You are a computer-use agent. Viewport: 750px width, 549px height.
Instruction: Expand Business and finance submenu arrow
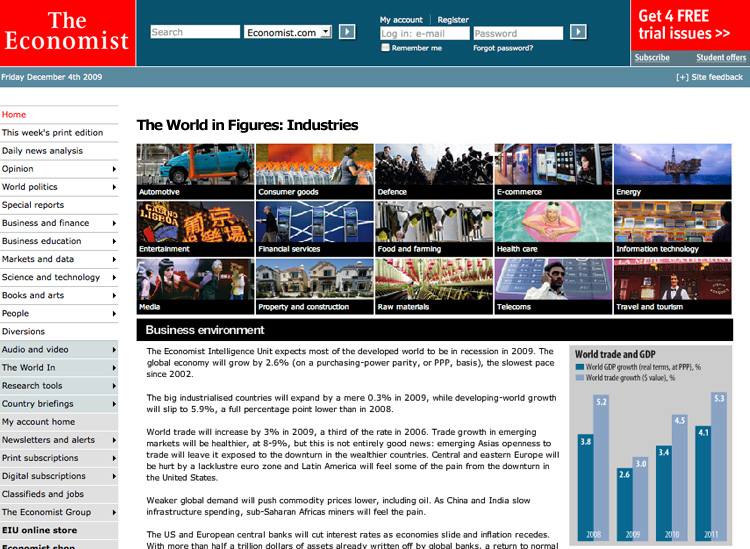(x=114, y=223)
